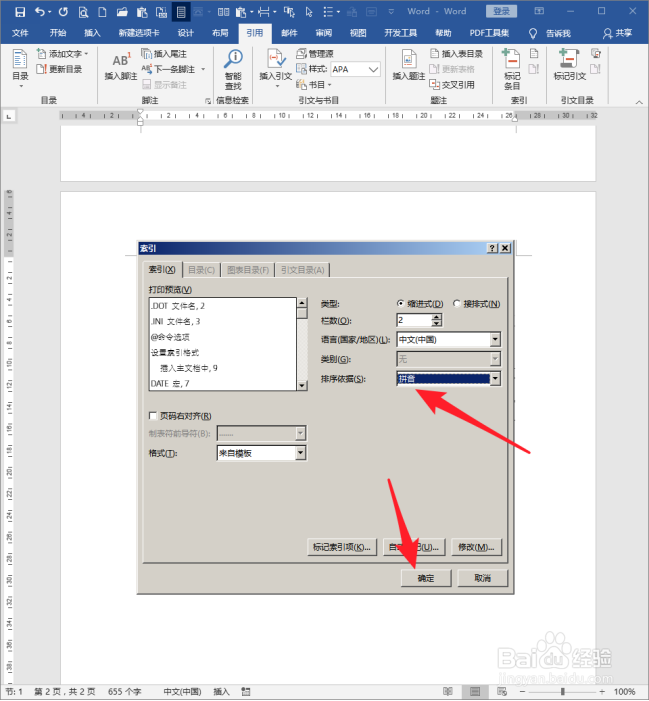The width and height of the screenshot is (649, 701).
Task: Click the dialog help ? button
Action: tap(492, 248)
